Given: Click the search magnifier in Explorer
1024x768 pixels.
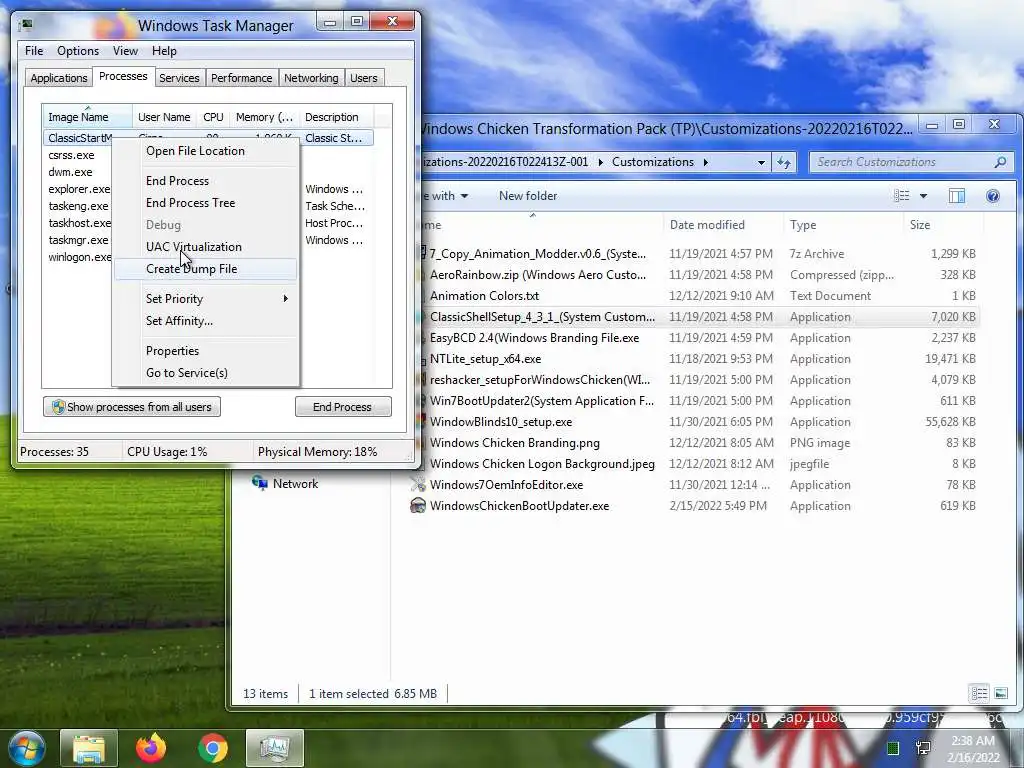Looking at the screenshot, I should [1000, 162].
